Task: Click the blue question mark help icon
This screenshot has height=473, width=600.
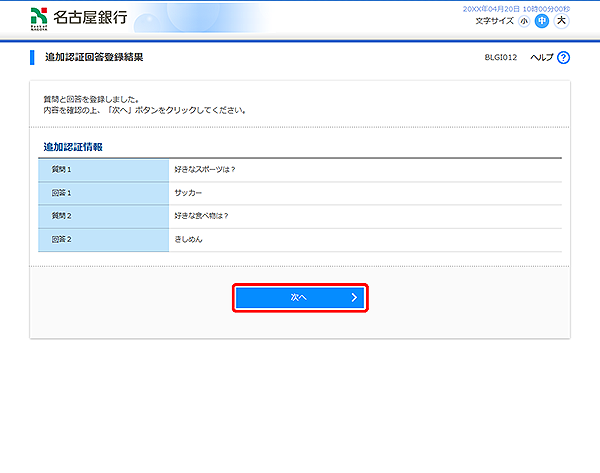Action: click(563, 58)
